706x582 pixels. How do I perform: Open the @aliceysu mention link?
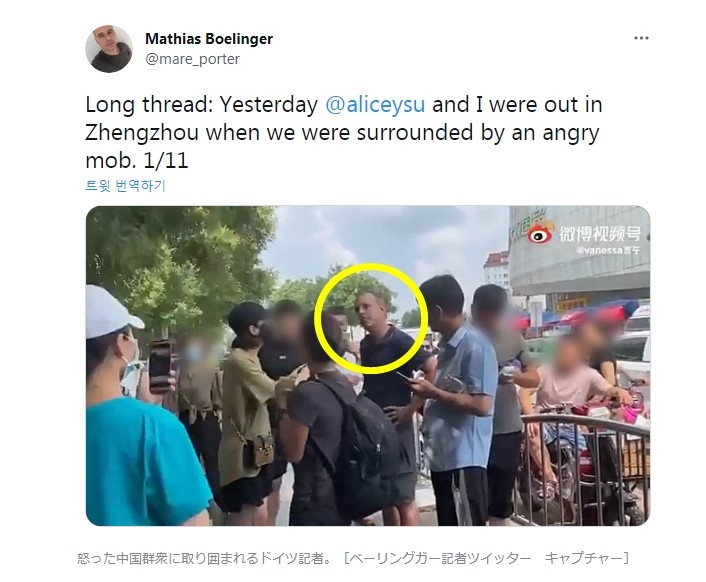375,104
